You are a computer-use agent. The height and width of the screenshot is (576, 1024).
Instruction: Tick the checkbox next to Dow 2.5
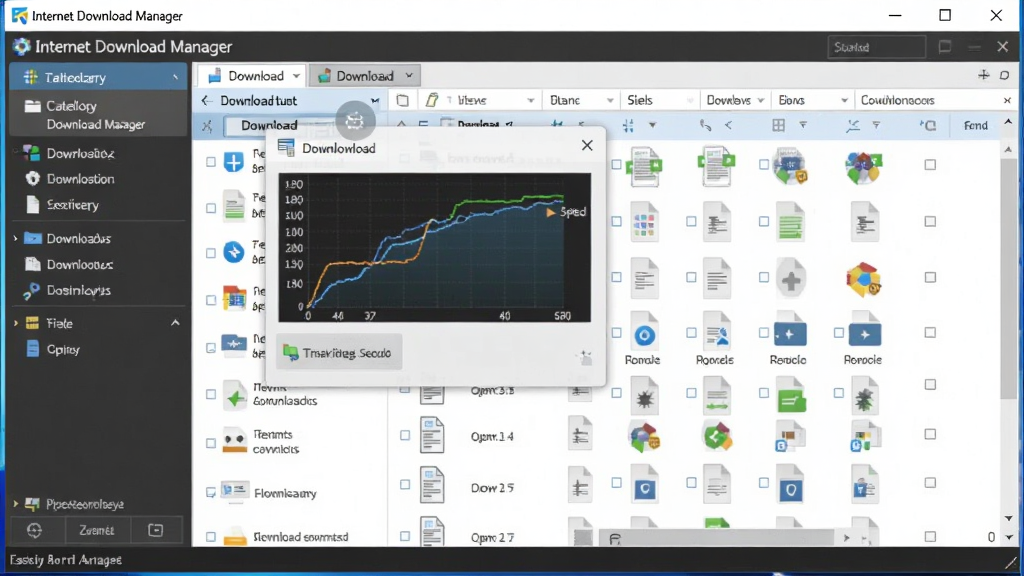click(405, 485)
